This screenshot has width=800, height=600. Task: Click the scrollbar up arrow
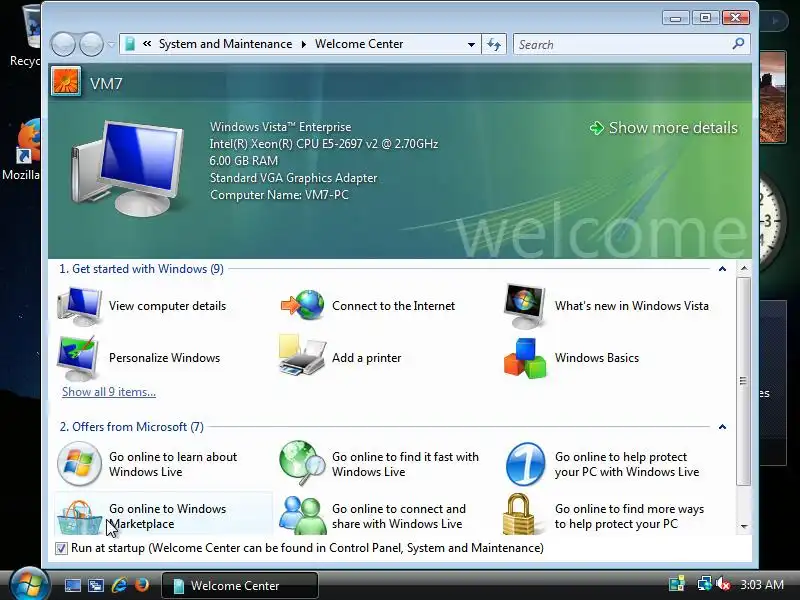744,268
